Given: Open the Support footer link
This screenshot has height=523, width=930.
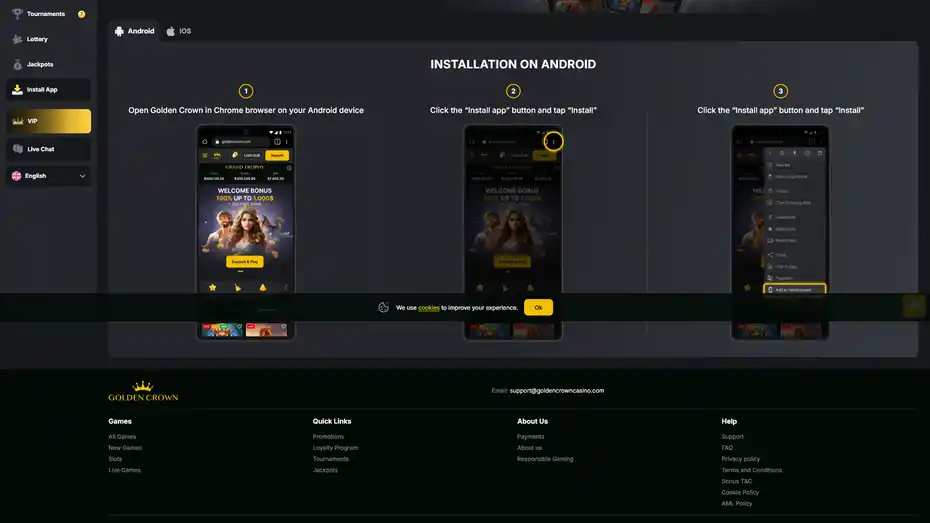Looking at the screenshot, I should [x=732, y=436].
